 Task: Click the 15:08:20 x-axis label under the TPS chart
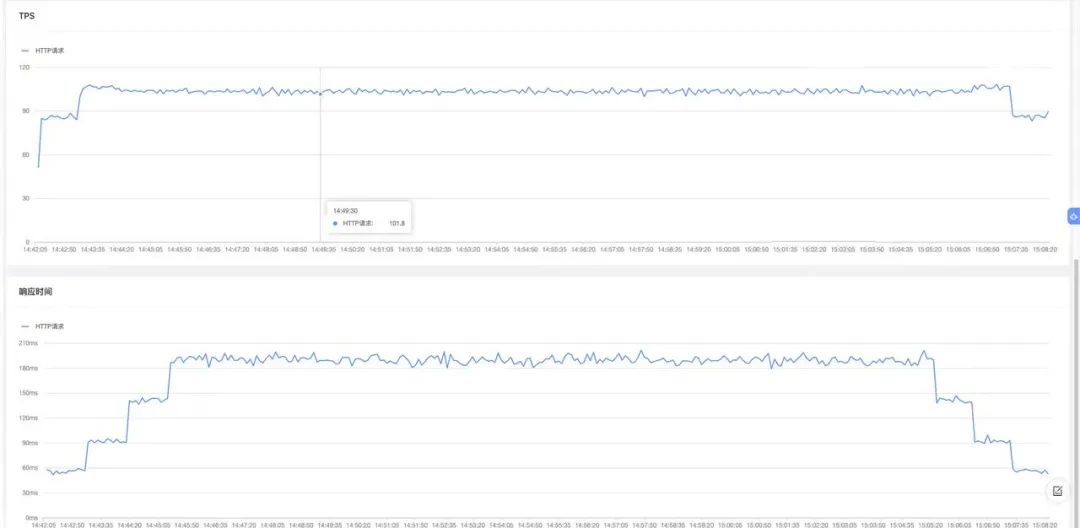tap(1045, 250)
